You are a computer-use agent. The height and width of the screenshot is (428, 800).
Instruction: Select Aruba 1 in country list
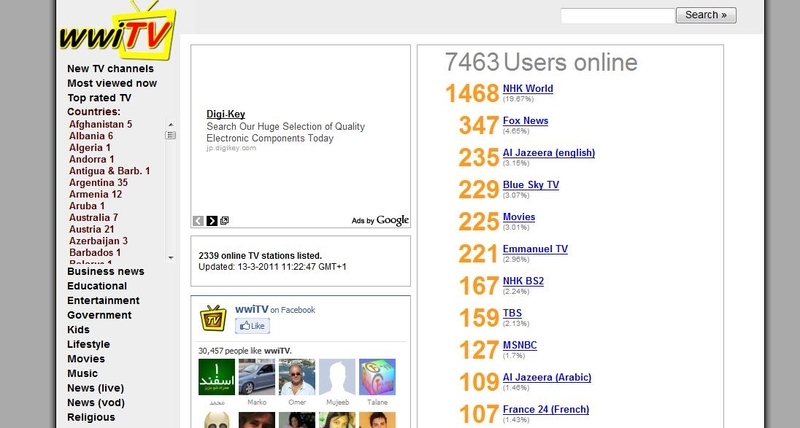point(87,207)
